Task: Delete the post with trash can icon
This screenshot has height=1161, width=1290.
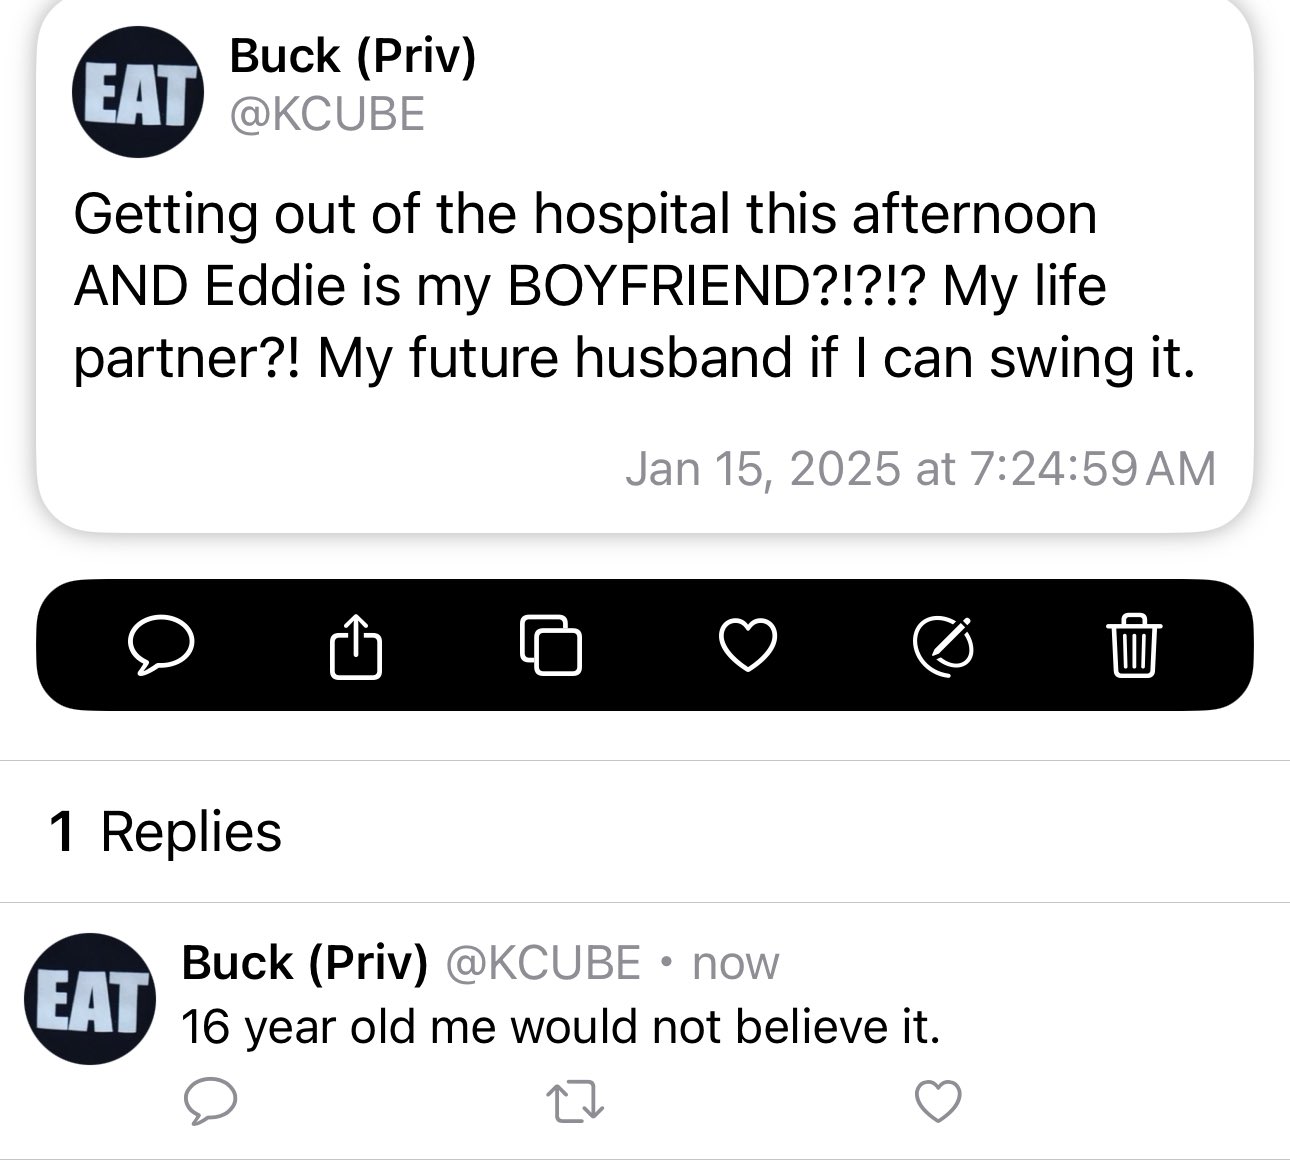Action: coord(1134,645)
